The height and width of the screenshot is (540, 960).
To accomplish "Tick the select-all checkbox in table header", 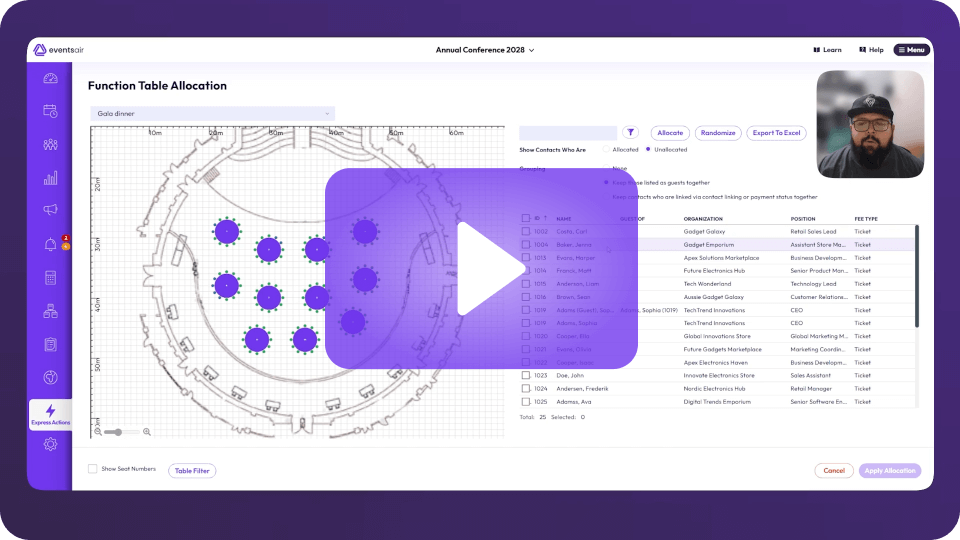I will [525, 219].
